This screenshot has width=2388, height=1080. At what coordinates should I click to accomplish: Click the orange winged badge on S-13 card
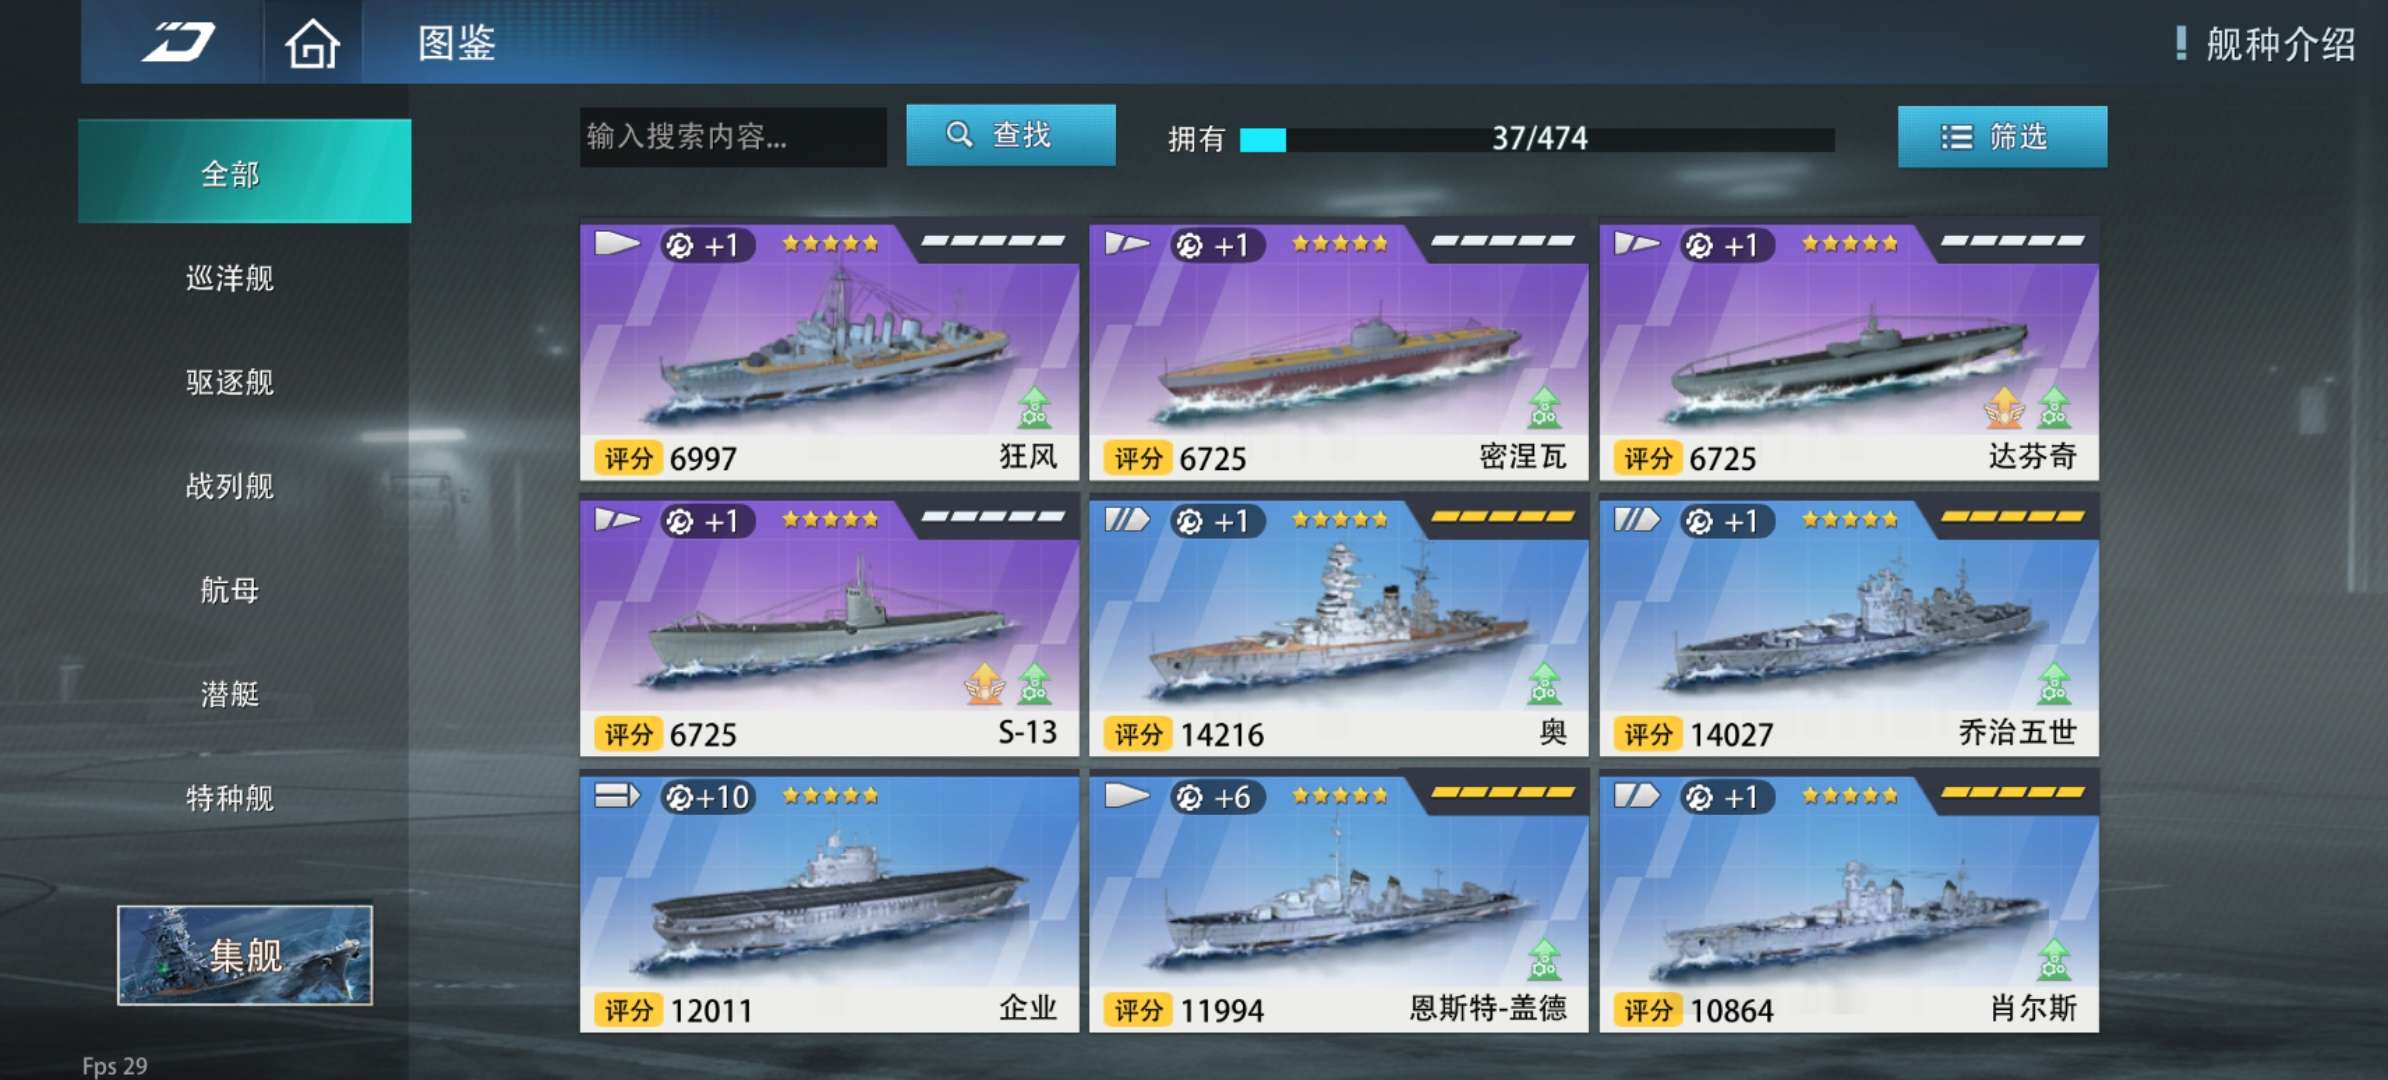(x=984, y=682)
